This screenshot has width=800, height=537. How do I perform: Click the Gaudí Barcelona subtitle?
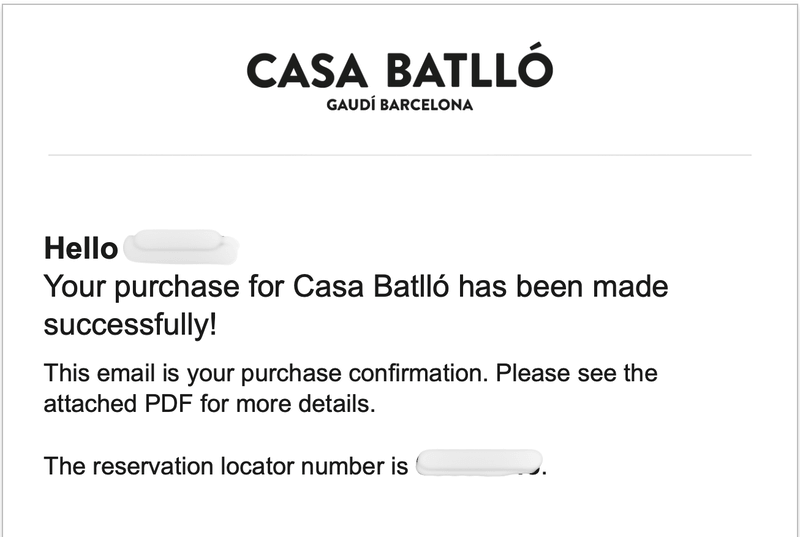point(399,105)
